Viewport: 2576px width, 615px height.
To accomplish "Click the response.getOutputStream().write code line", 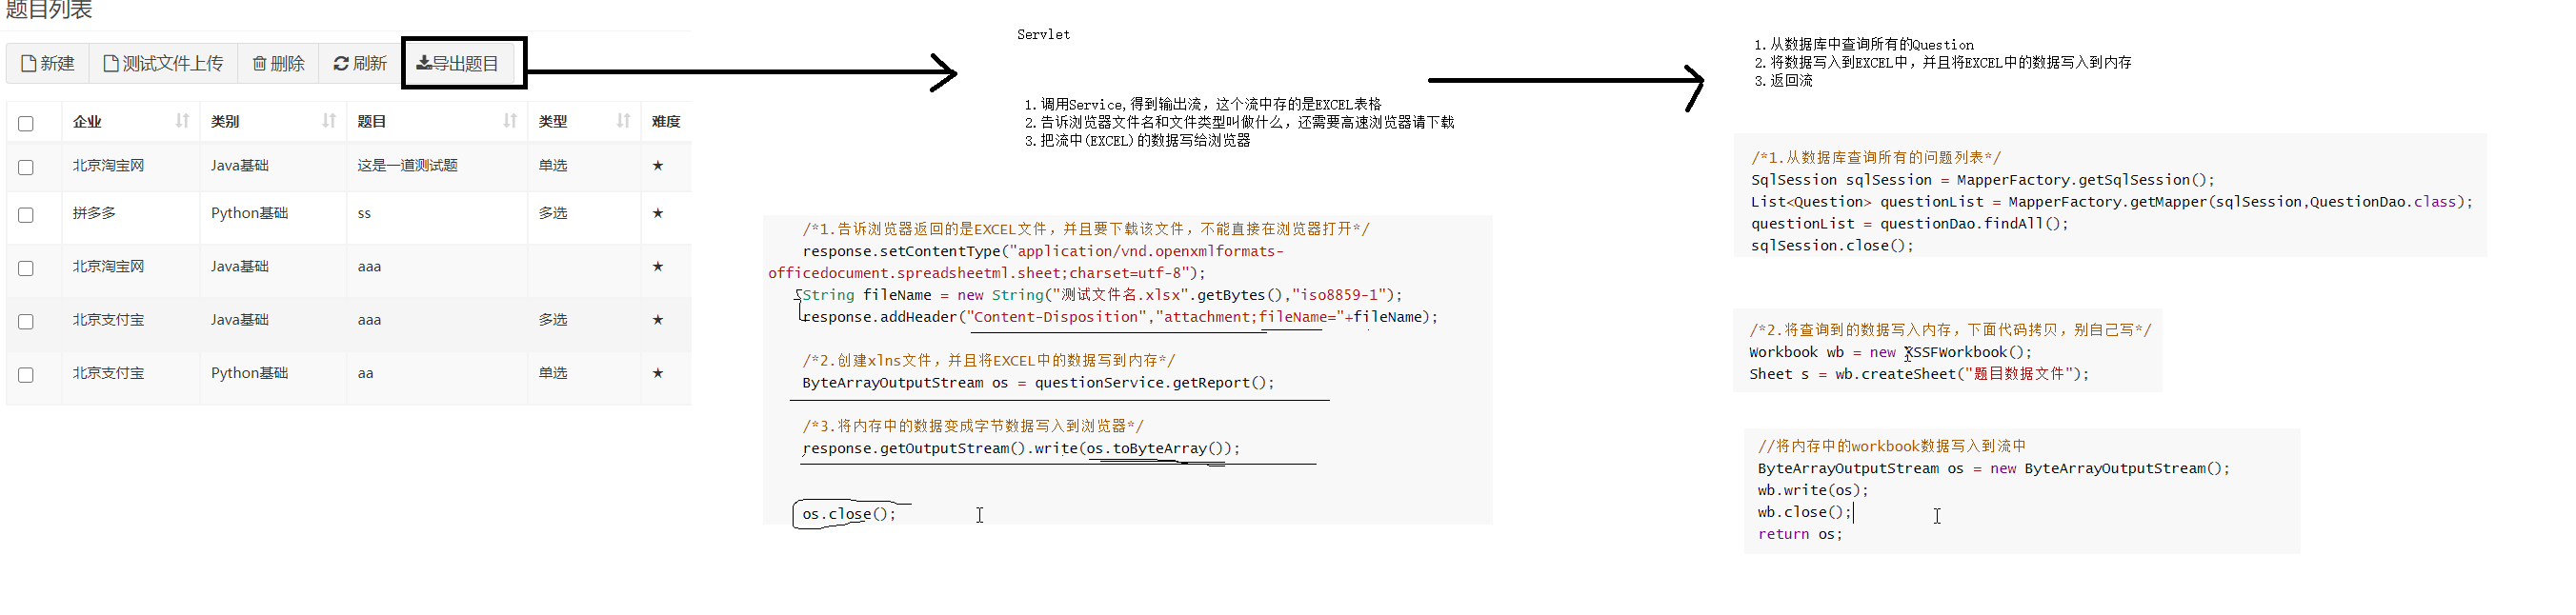I will click(x=1021, y=448).
